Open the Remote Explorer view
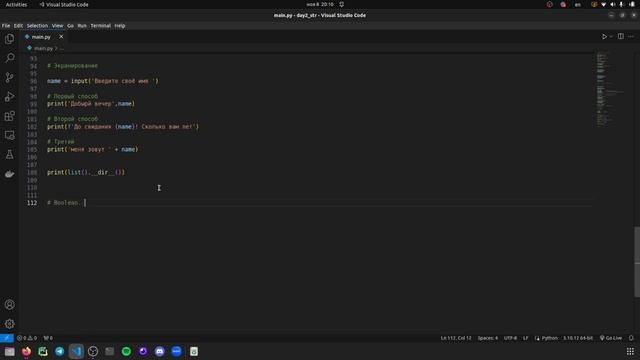This screenshot has height=360, width=640. pyautogui.click(x=9, y=135)
